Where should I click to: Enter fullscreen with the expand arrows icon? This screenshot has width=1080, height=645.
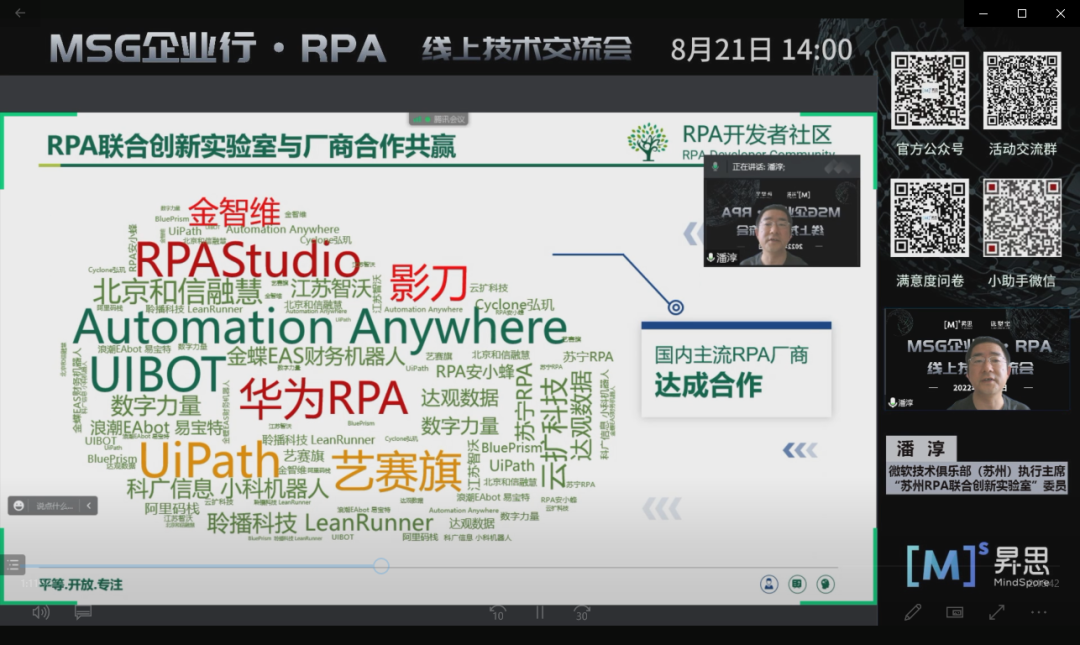[997, 612]
